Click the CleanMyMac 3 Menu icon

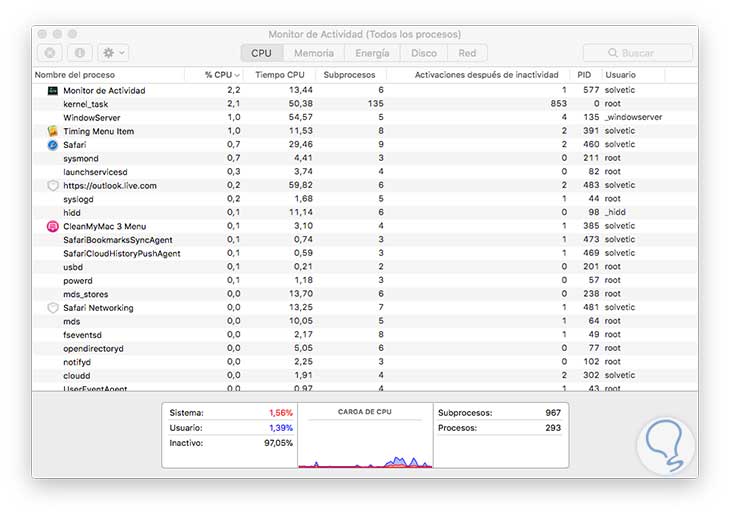pos(53,226)
